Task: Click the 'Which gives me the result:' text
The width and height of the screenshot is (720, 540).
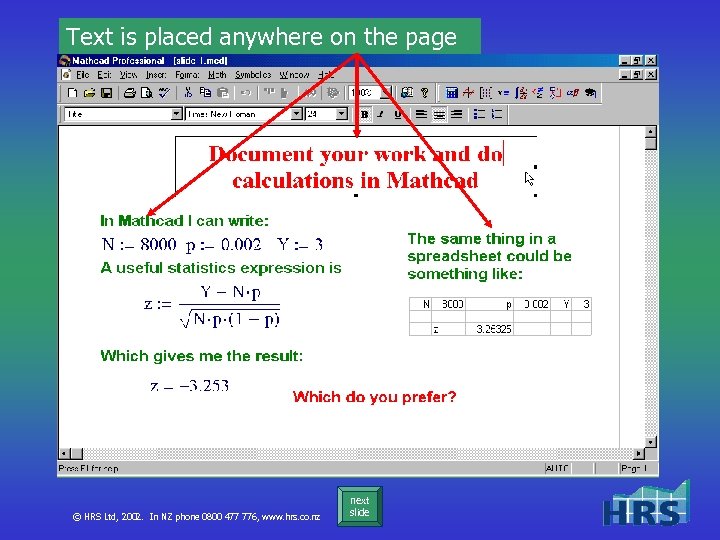Action: click(202, 356)
